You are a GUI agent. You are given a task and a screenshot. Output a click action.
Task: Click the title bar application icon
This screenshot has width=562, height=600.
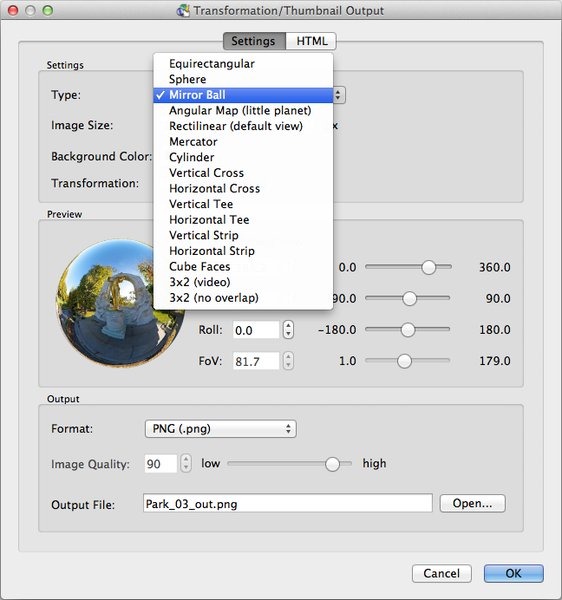click(x=183, y=11)
